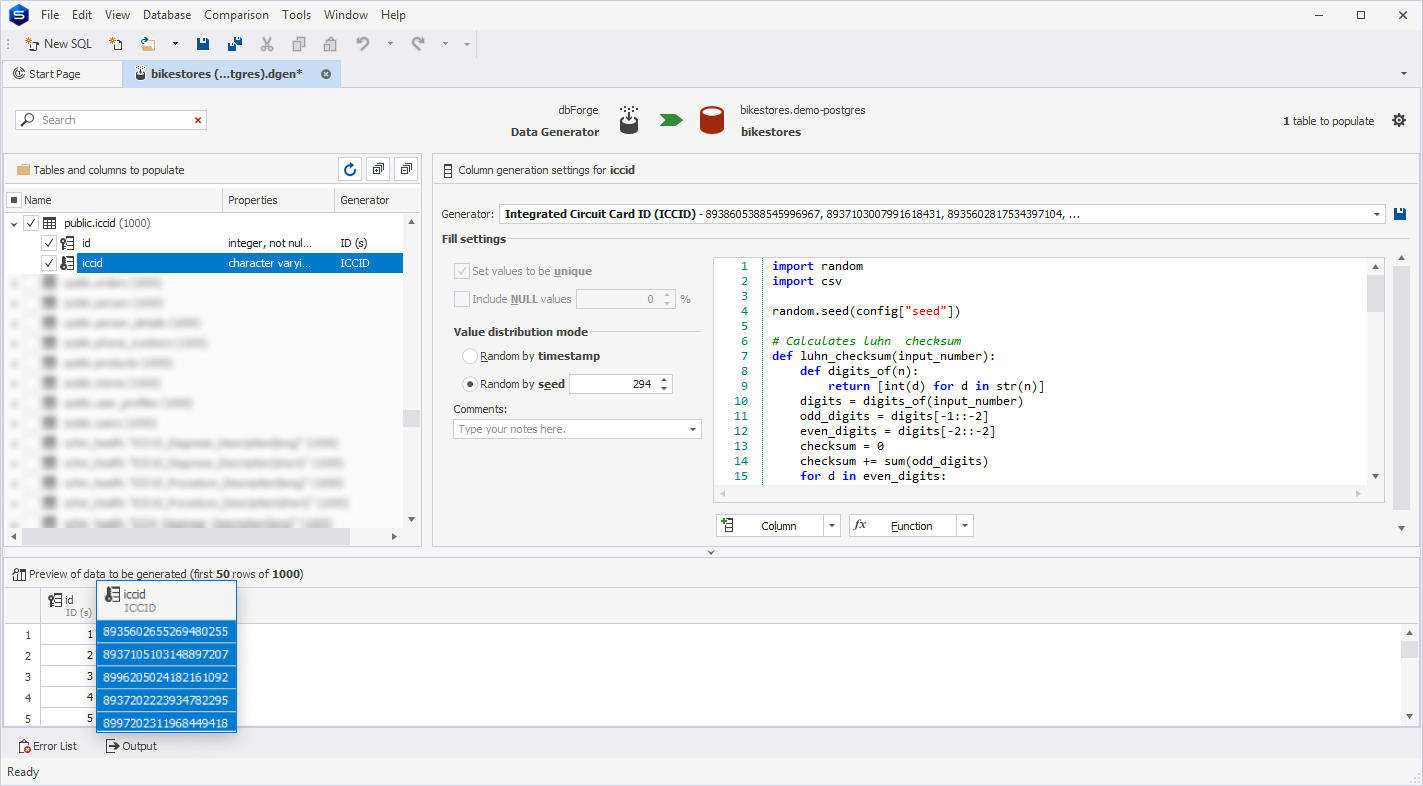
Task: Select preview cell 8935602655269480255
Action: coord(166,632)
